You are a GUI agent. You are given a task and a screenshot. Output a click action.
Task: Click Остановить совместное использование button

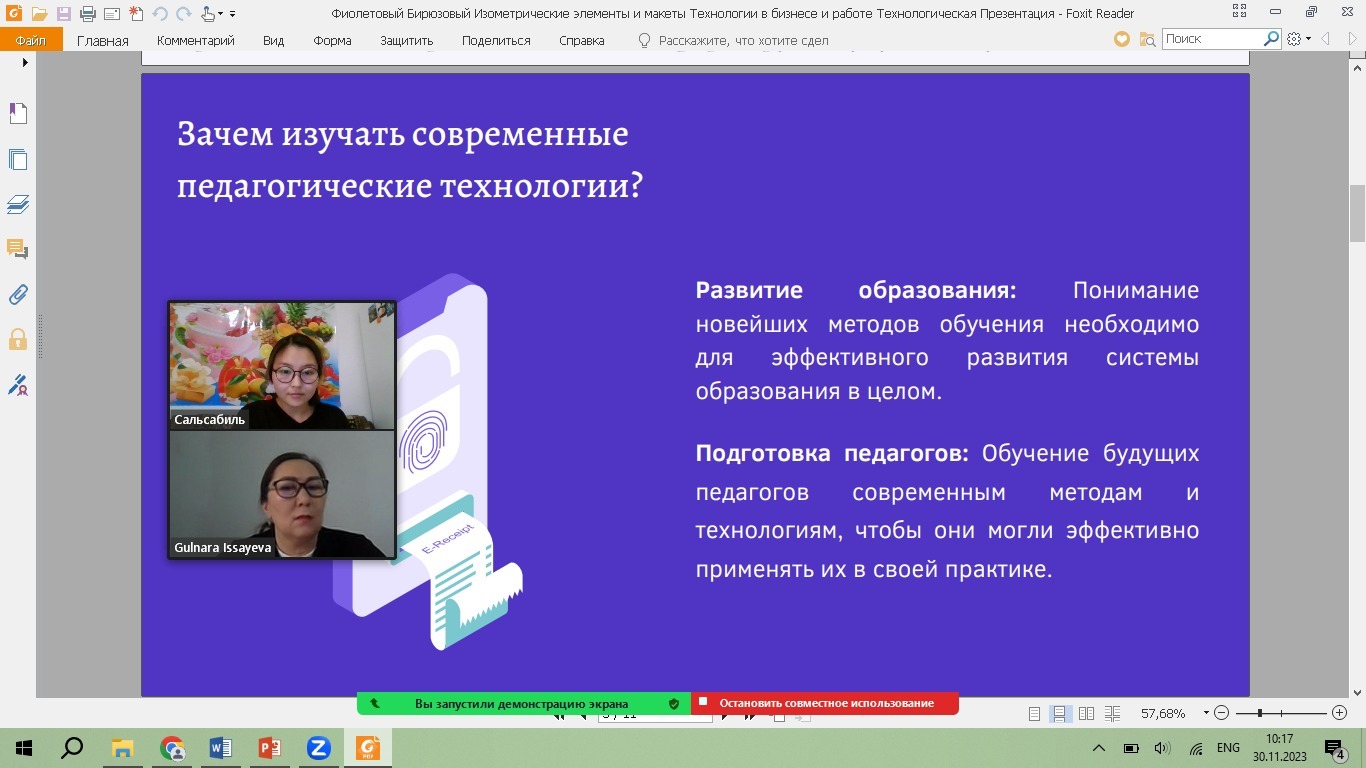[825, 703]
